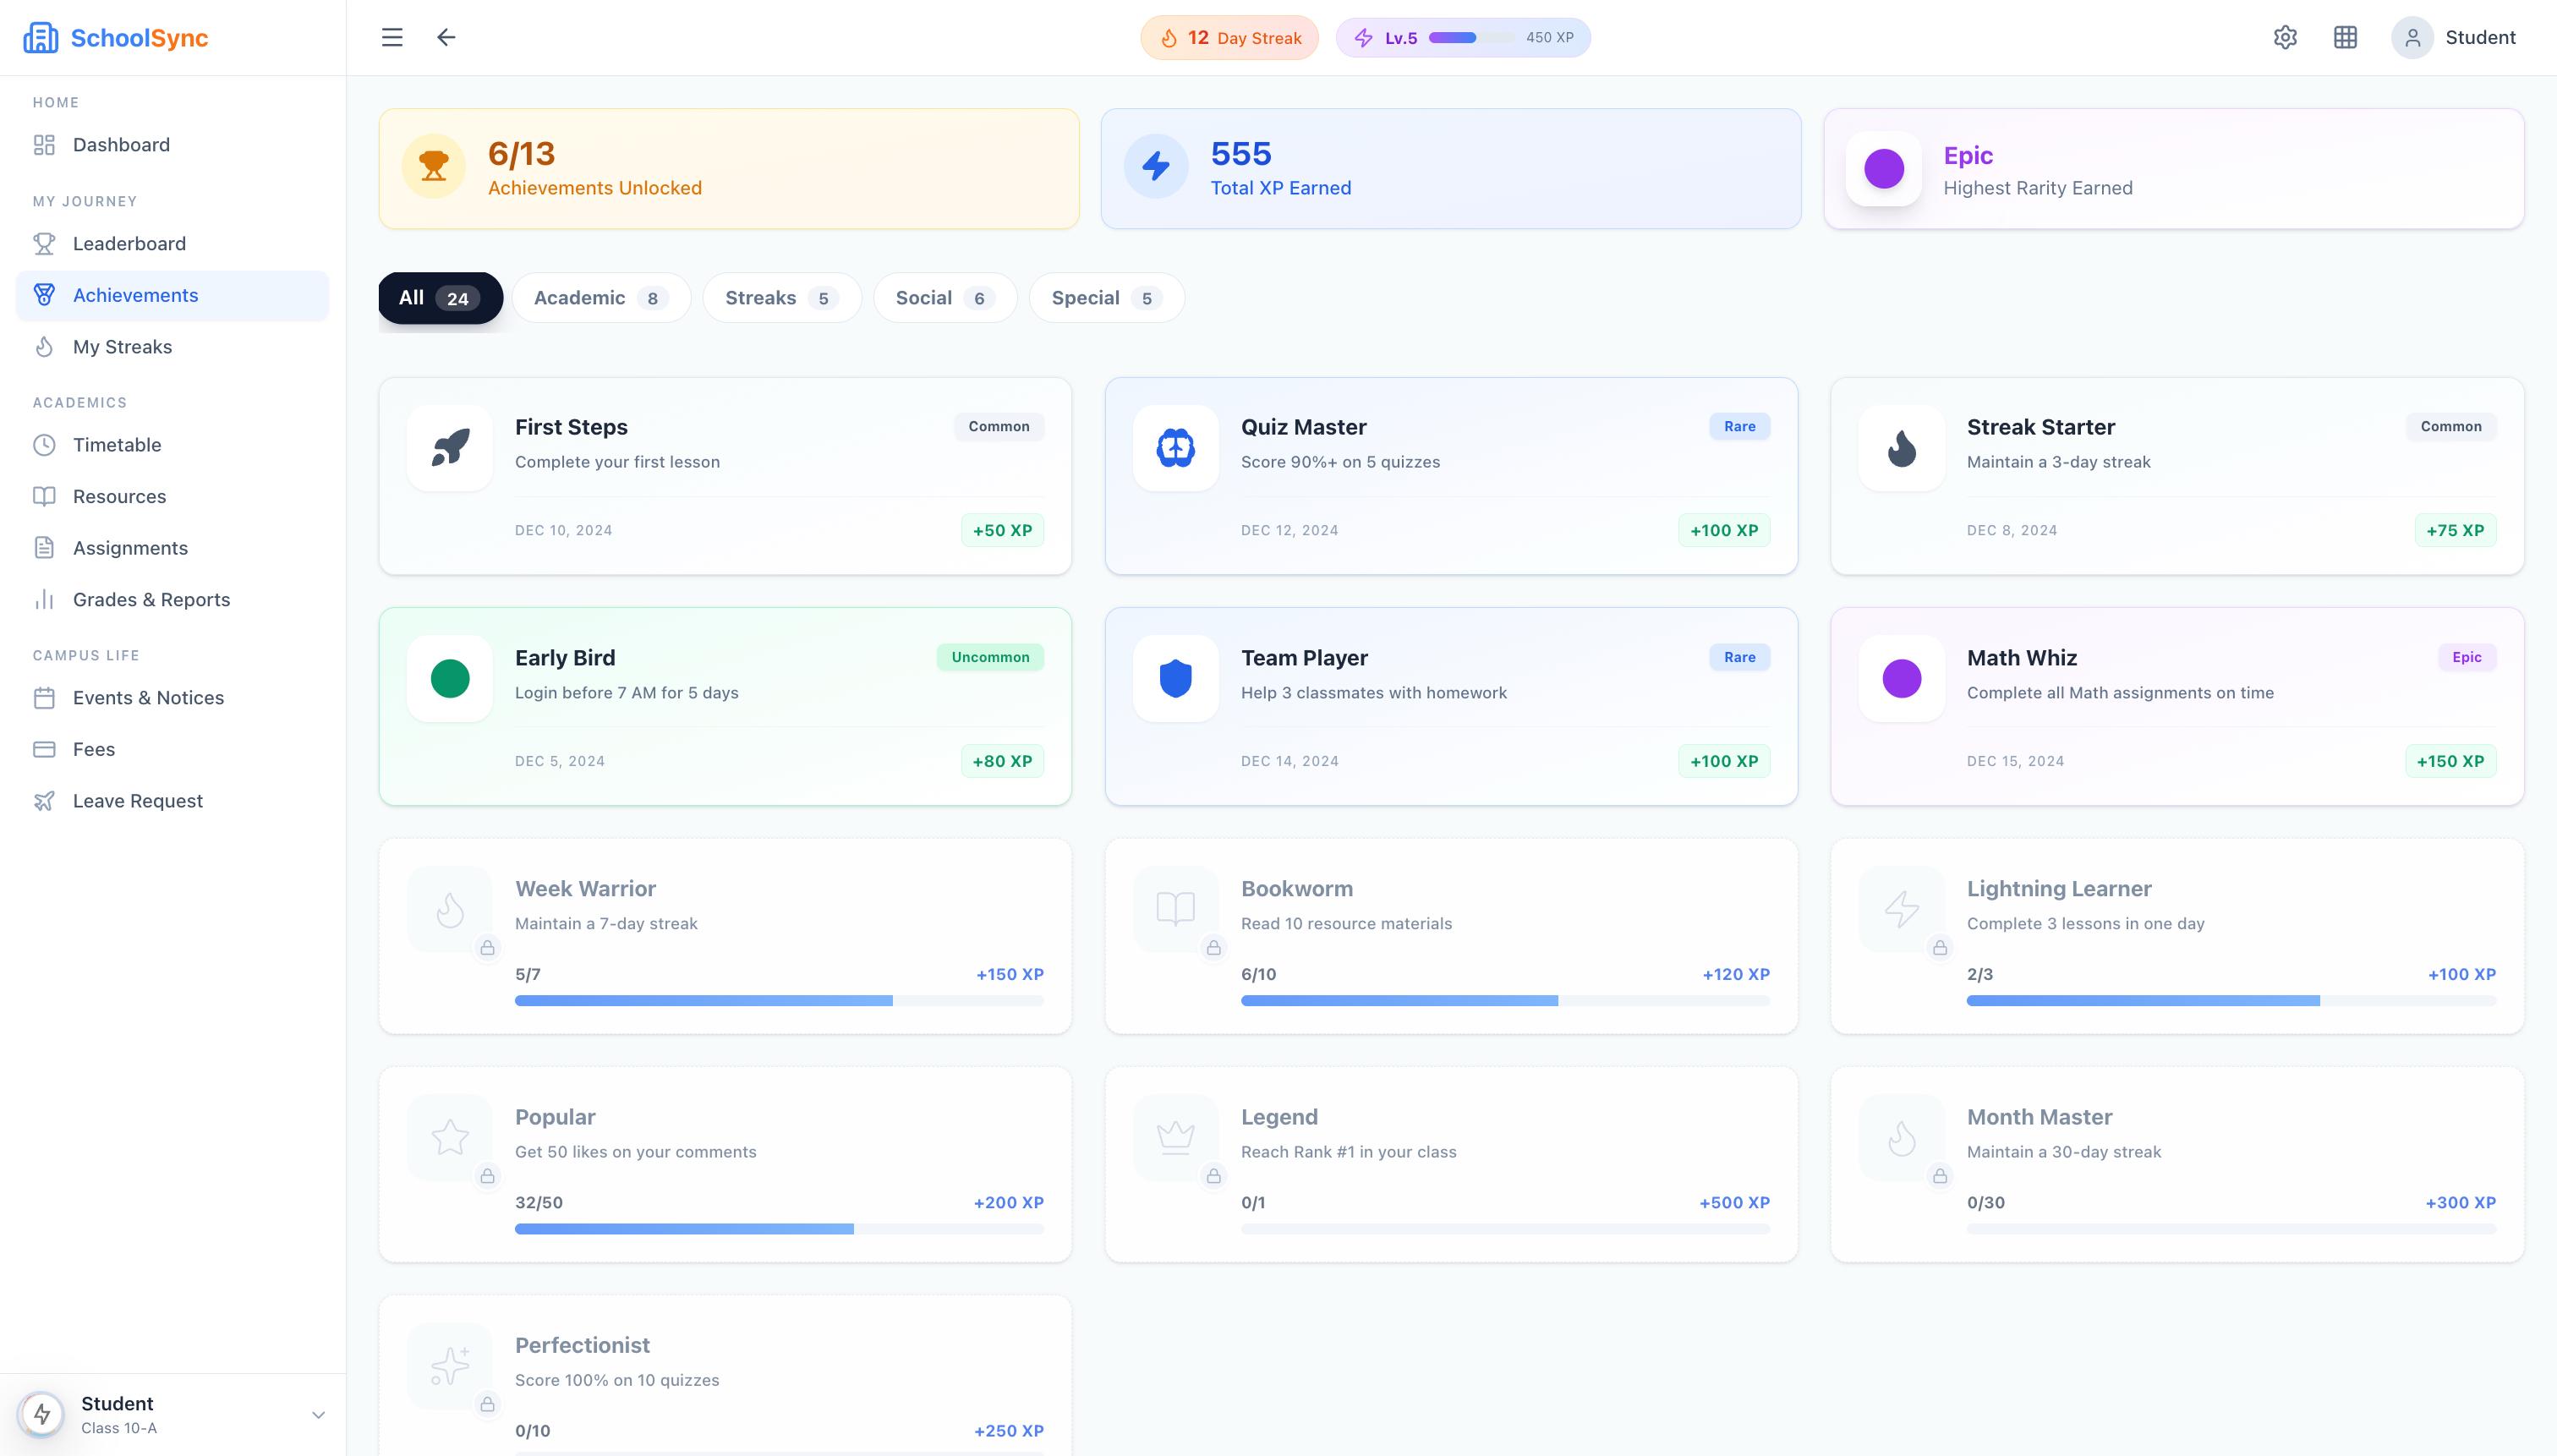The width and height of the screenshot is (2557, 1456).
Task: Click the Week Warrior lock icon
Action: click(x=487, y=948)
